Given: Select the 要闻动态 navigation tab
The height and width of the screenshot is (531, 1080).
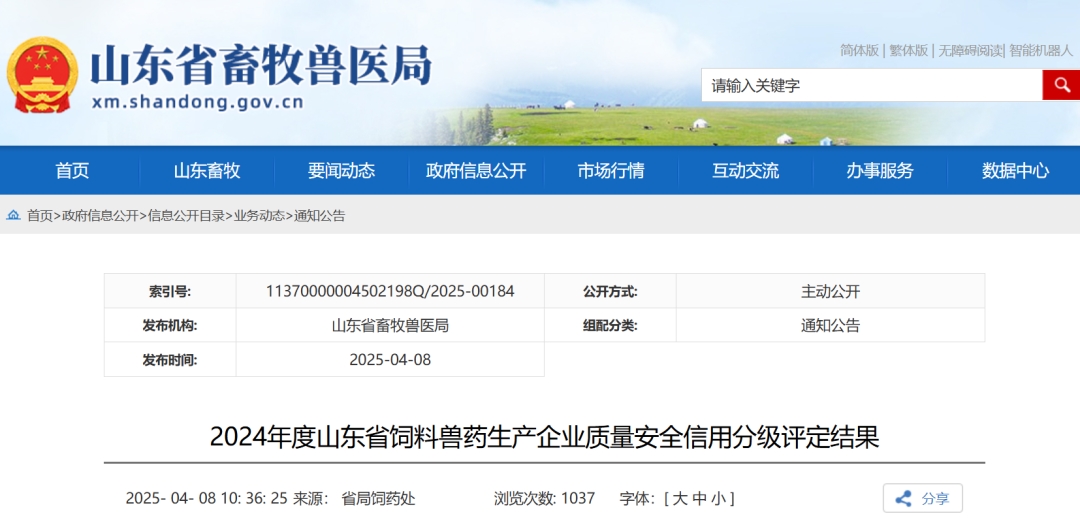Looking at the screenshot, I should 341,171.
